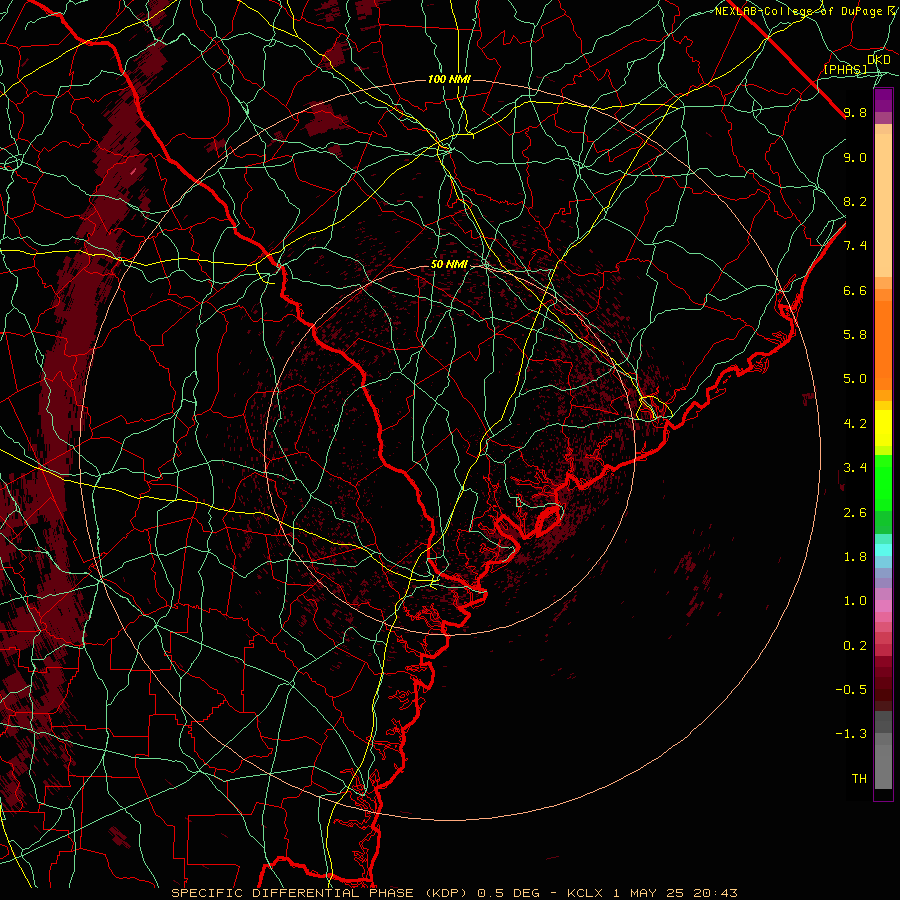
Task: Click the -0.5 scale value
Action: [851, 690]
